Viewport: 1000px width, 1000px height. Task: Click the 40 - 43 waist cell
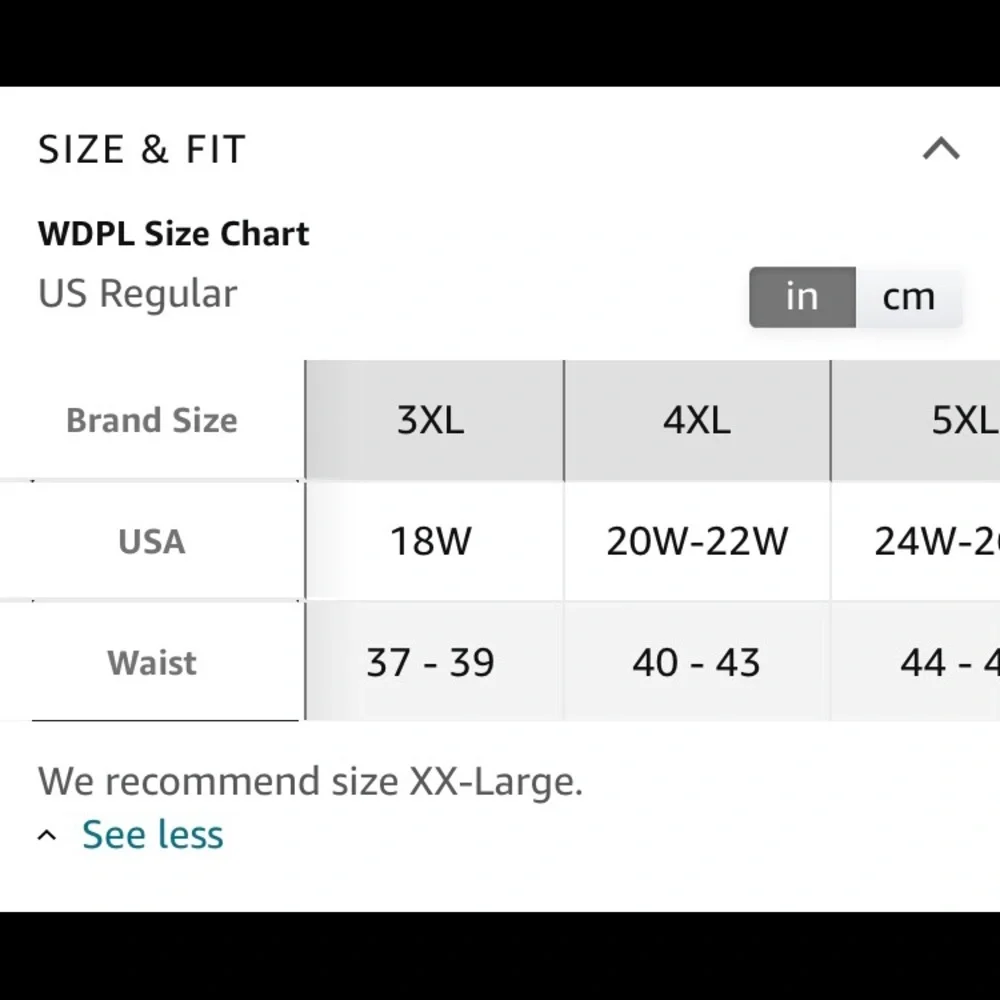(x=697, y=662)
